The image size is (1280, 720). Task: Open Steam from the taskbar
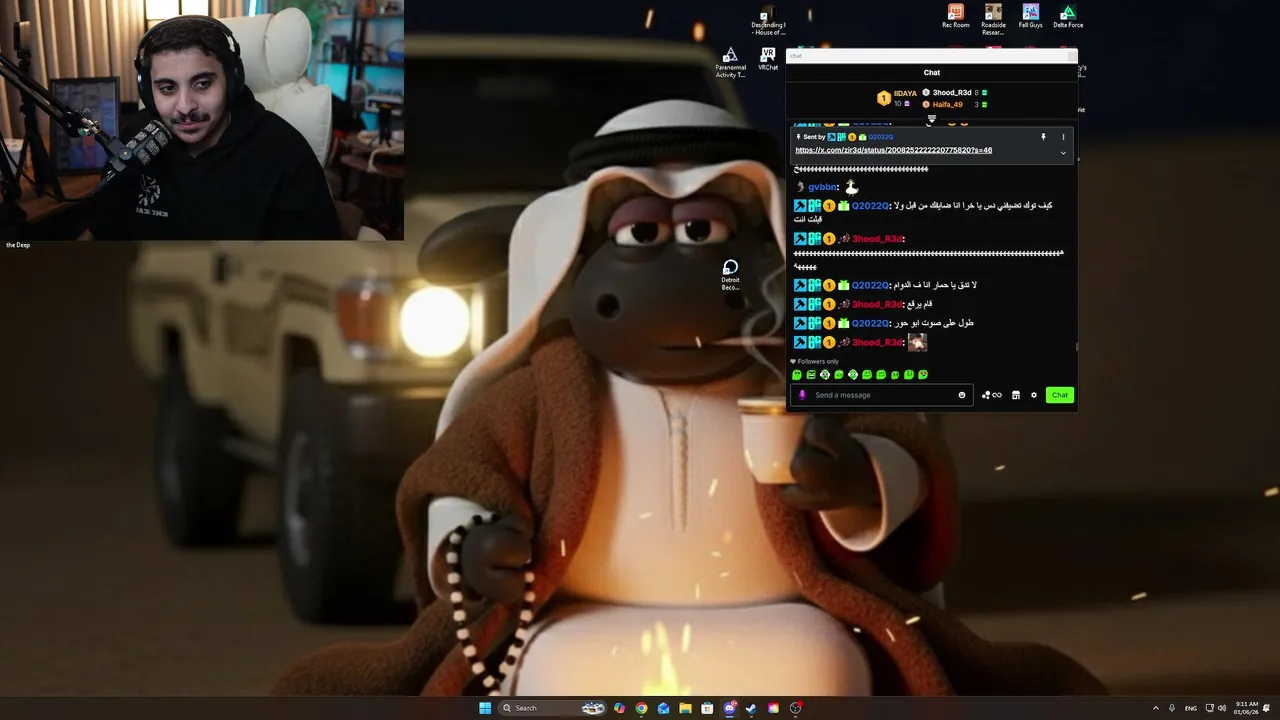tap(751, 708)
